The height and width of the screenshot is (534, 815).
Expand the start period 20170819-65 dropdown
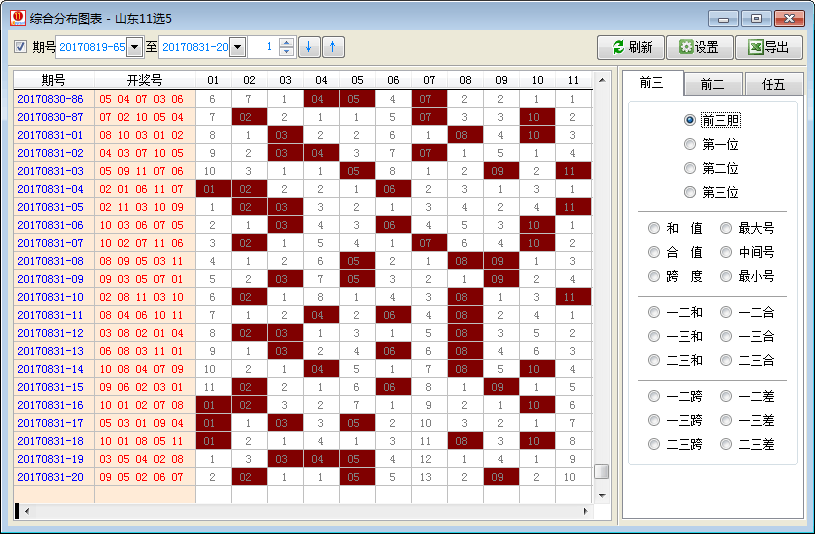tap(134, 47)
